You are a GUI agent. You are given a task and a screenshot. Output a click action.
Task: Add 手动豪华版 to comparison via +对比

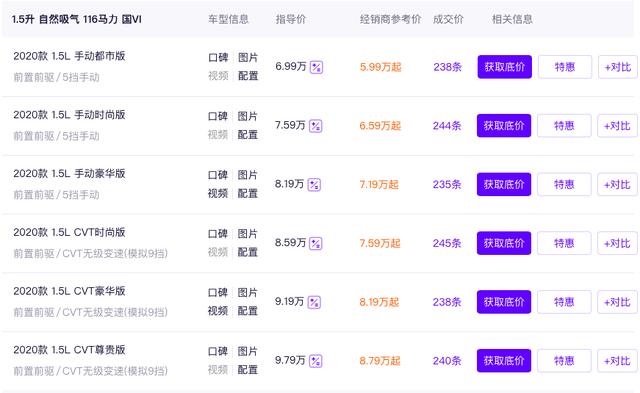point(617,184)
